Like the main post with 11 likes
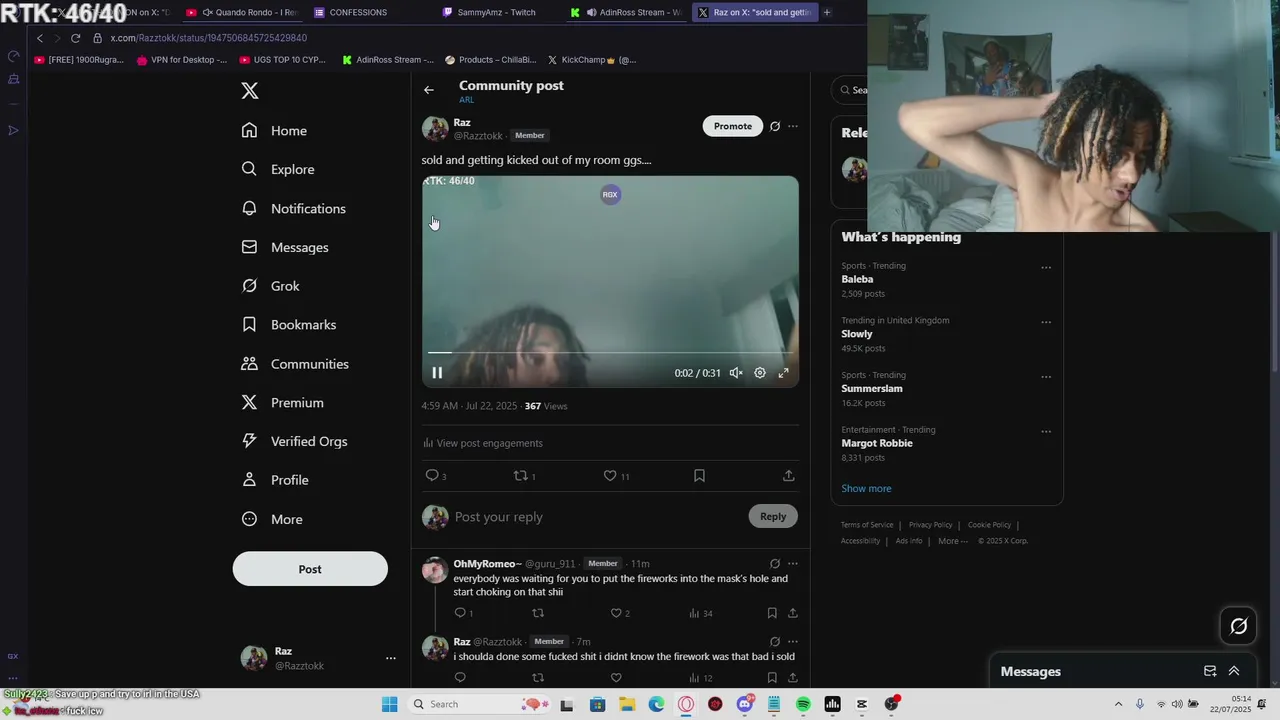The image size is (1280, 720). pos(615,476)
